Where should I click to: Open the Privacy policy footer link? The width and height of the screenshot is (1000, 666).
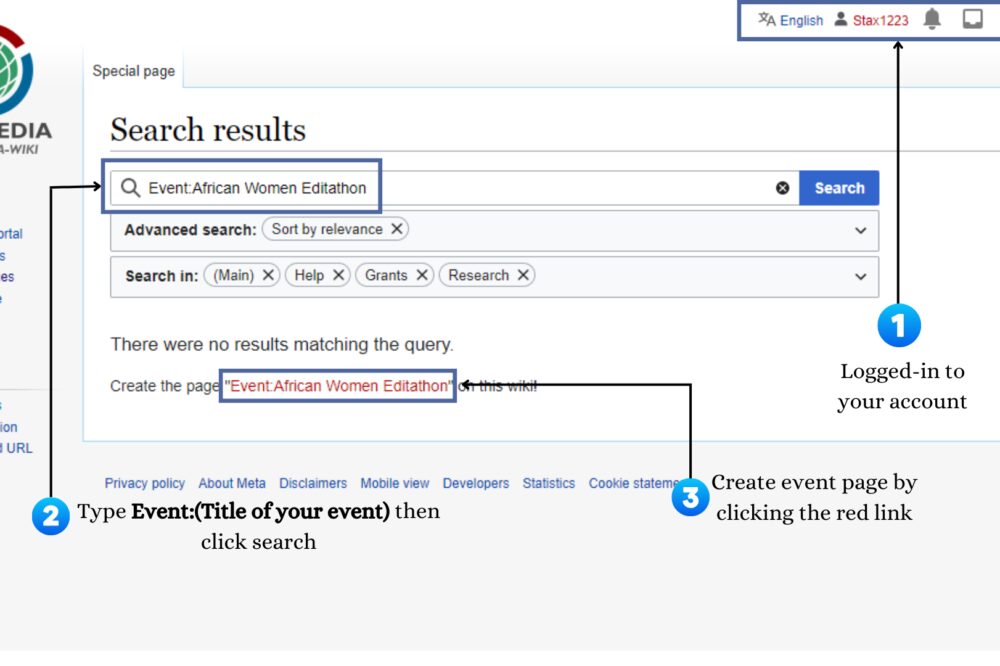click(145, 483)
